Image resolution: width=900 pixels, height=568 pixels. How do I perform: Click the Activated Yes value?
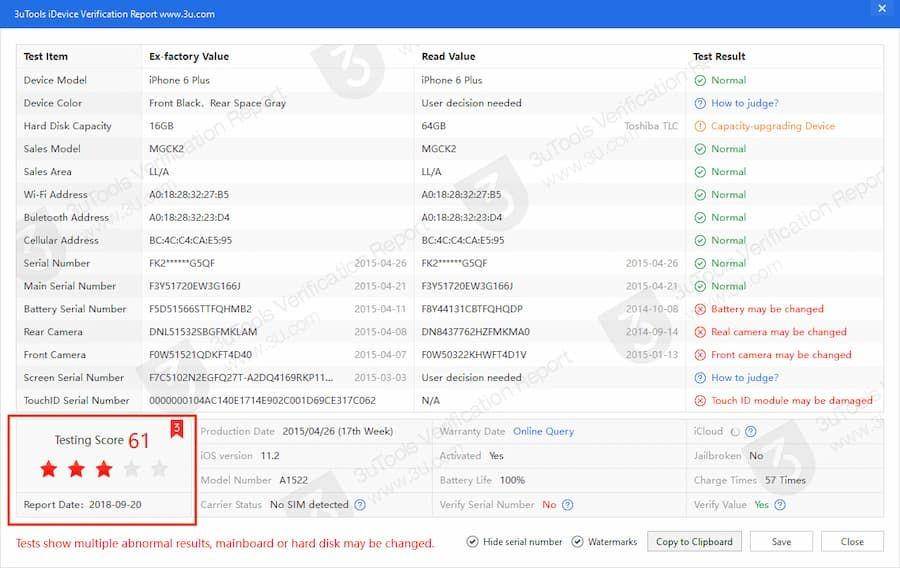(496, 456)
